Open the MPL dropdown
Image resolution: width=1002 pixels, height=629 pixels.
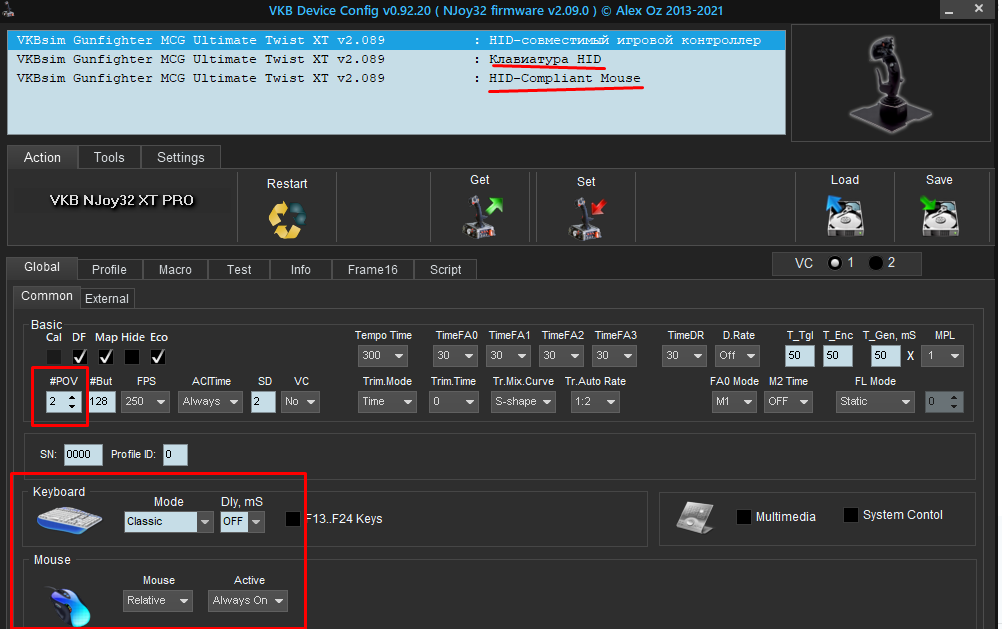tap(944, 355)
